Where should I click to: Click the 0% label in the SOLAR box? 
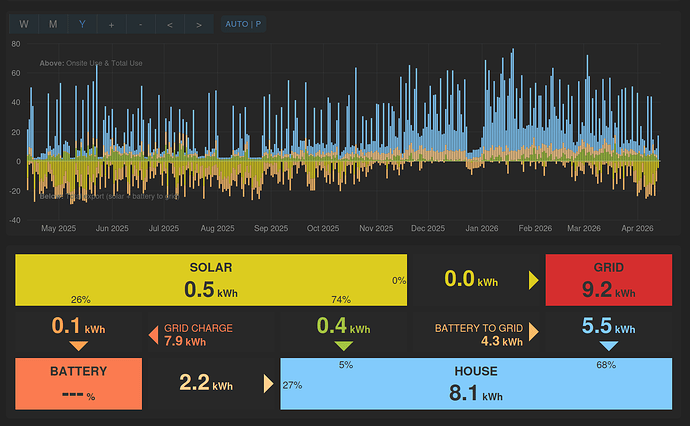point(399,281)
